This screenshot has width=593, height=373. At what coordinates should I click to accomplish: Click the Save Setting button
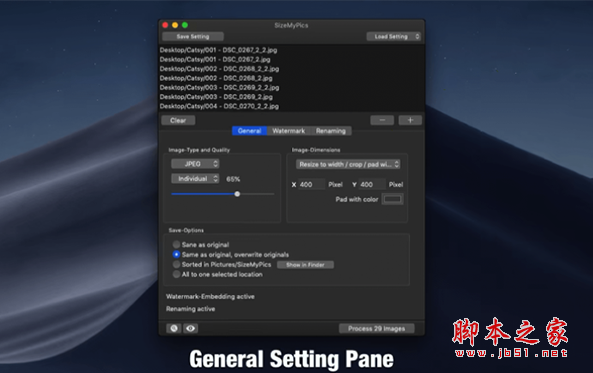[193, 37]
